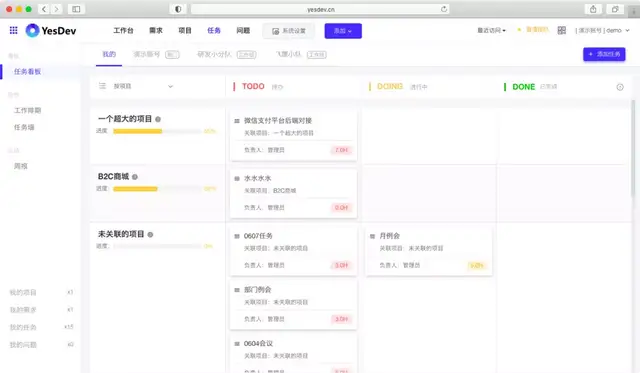
Task: Switch to the 演示账号 tab
Action: click(156, 54)
